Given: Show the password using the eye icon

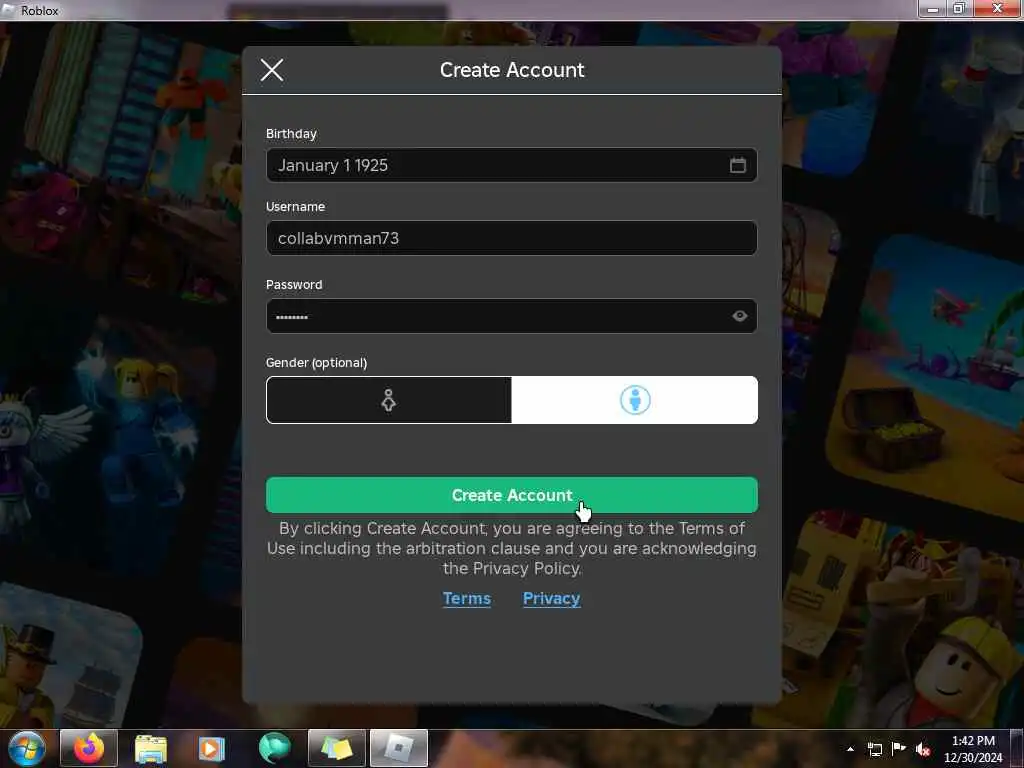Looking at the screenshot, I should (x=739, y=316).
